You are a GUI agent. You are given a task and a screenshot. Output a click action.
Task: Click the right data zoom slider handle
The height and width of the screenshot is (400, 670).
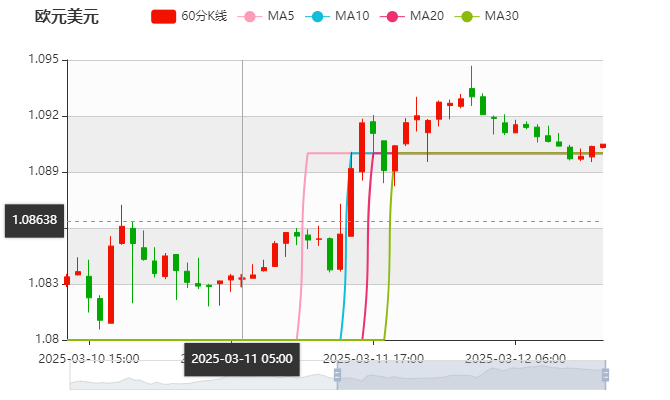tap(605, 375)
